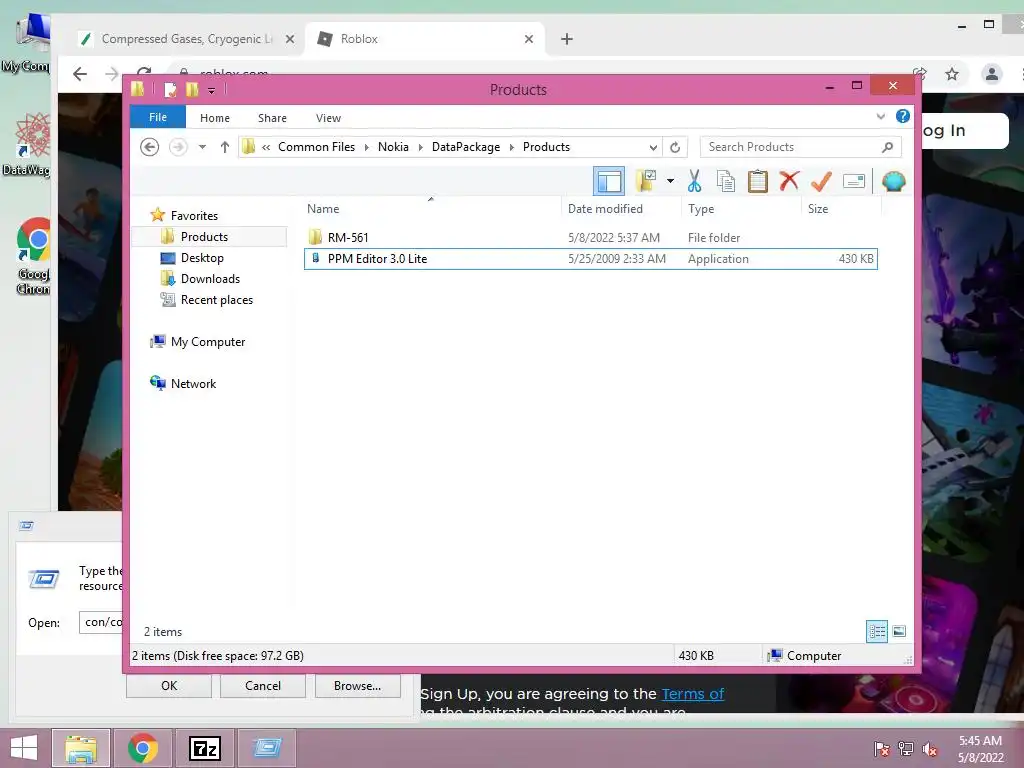This screenshot has height=768, width=1024.
Task: Open the address bar history dropdown
Action: click(653, 148)
